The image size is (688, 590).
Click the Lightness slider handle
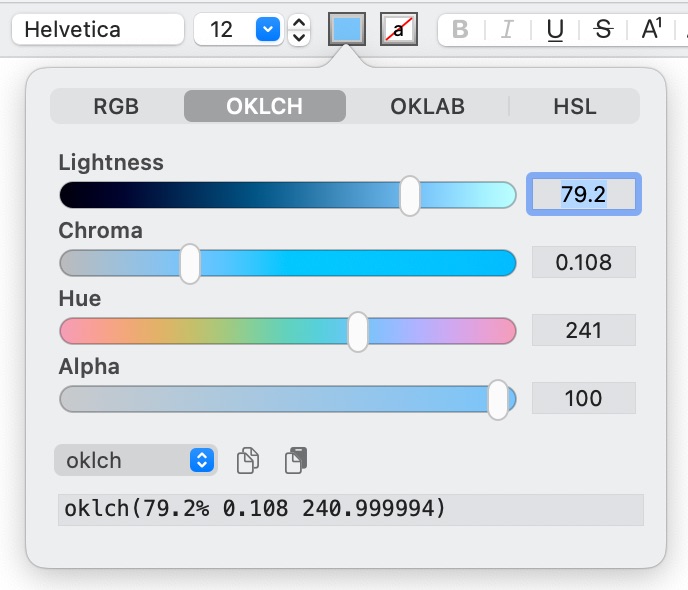coord(410,196)
